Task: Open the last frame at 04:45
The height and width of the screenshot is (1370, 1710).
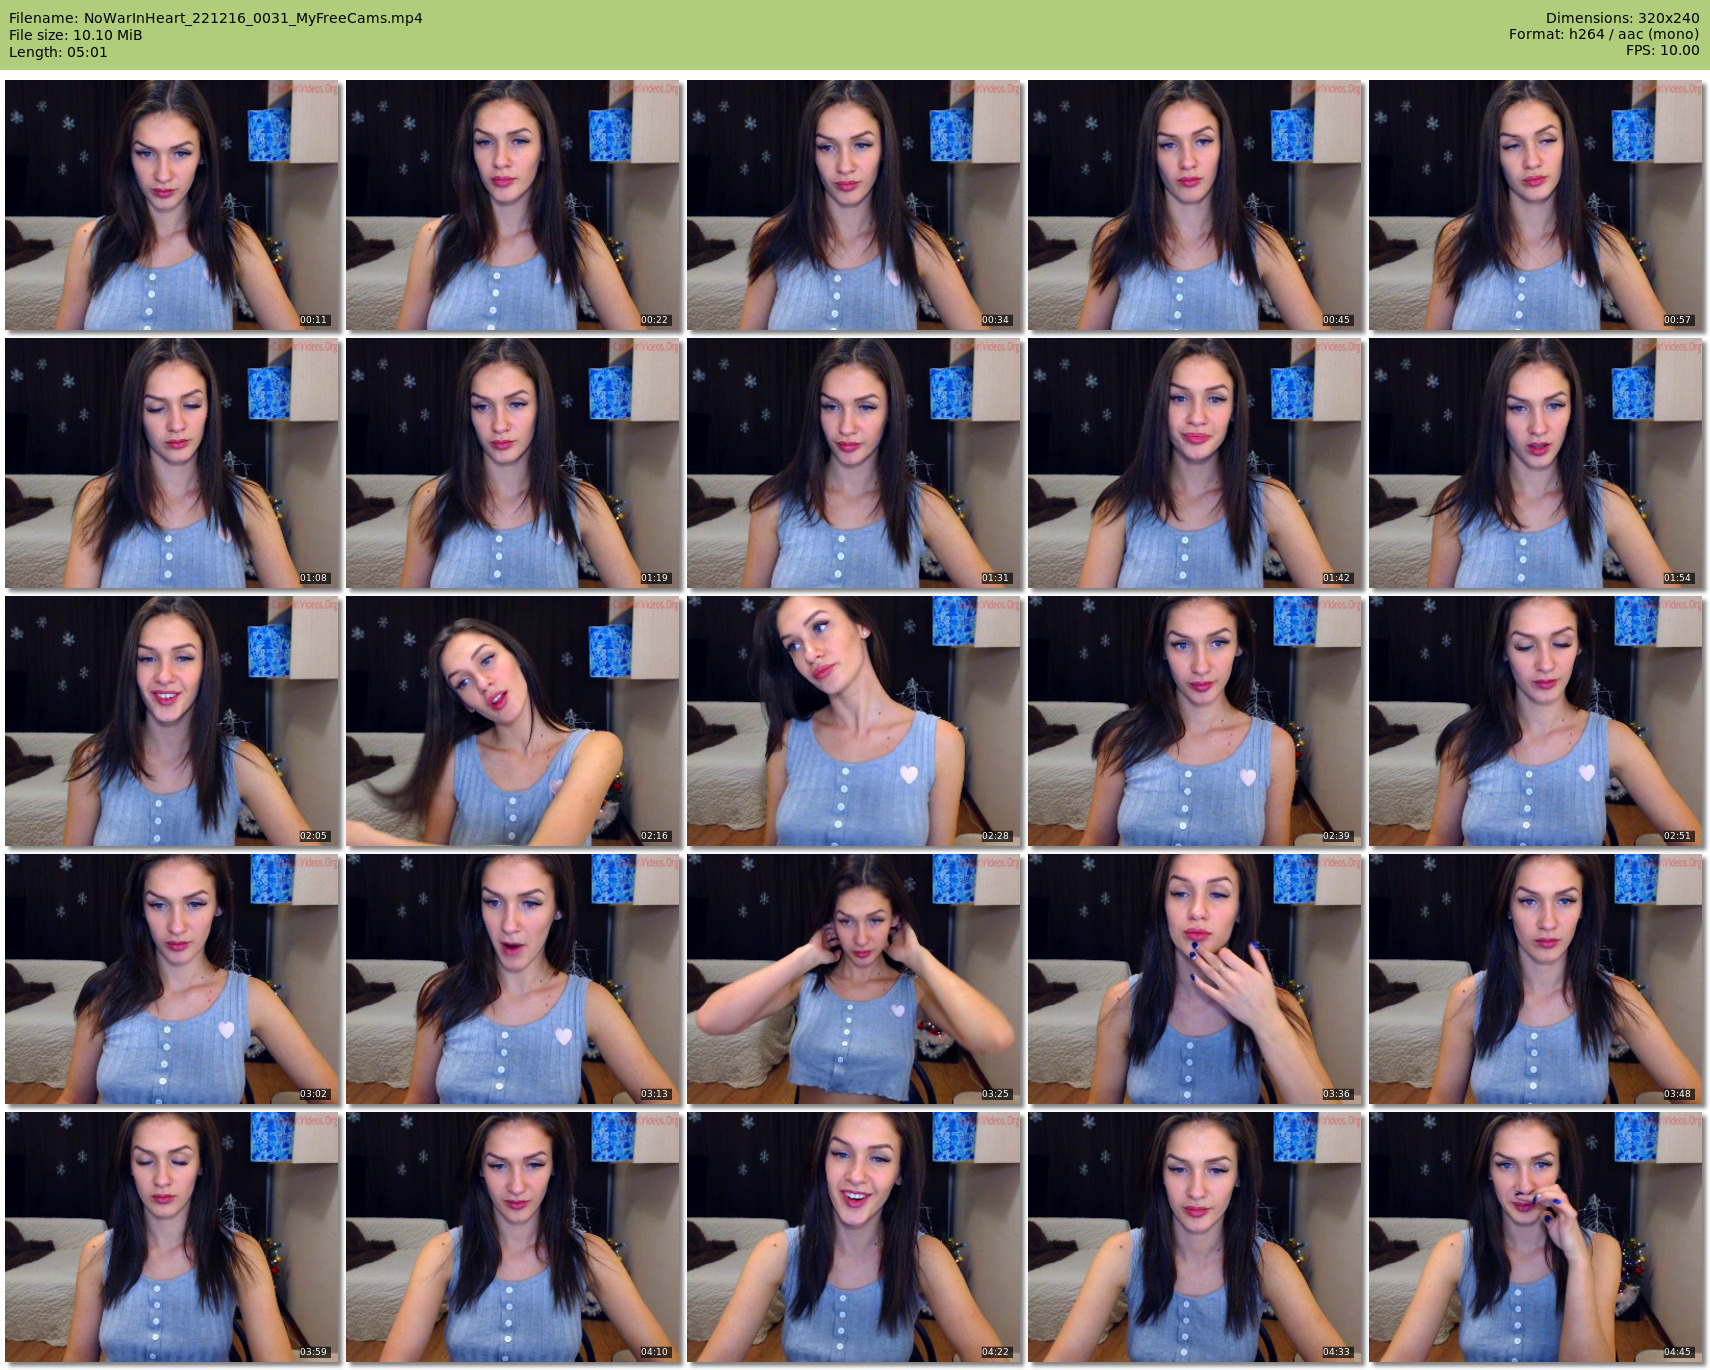Action: (x=1536, y=1237)
